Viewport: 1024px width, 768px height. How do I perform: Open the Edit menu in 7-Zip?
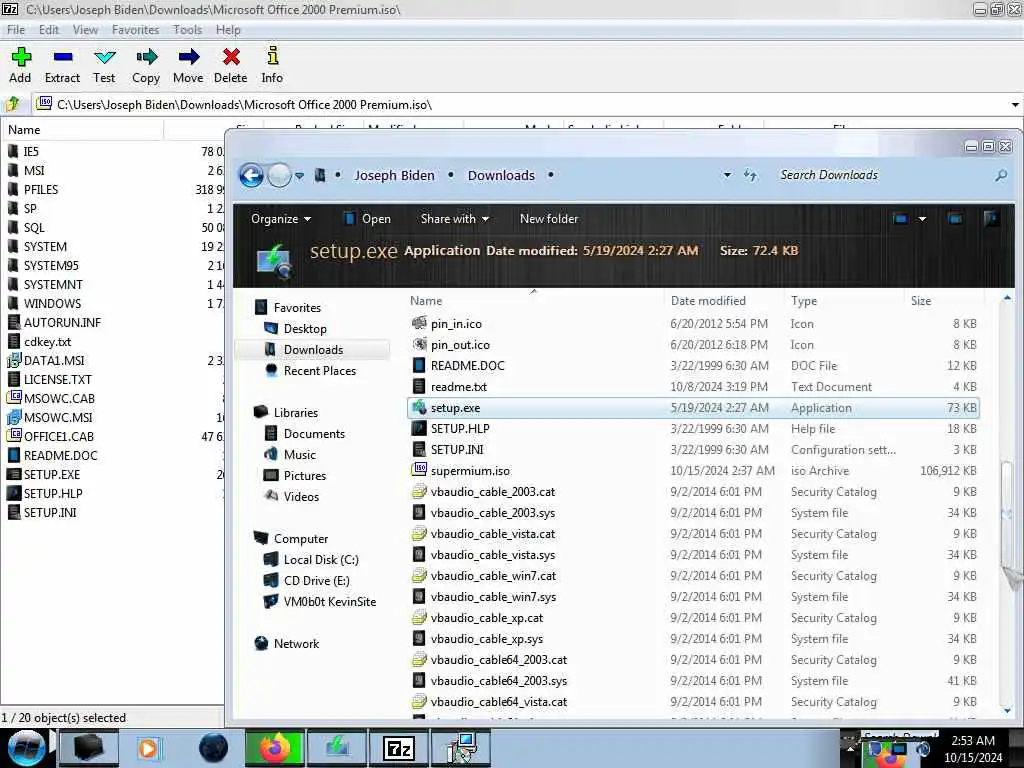click(x=49, y=29)
